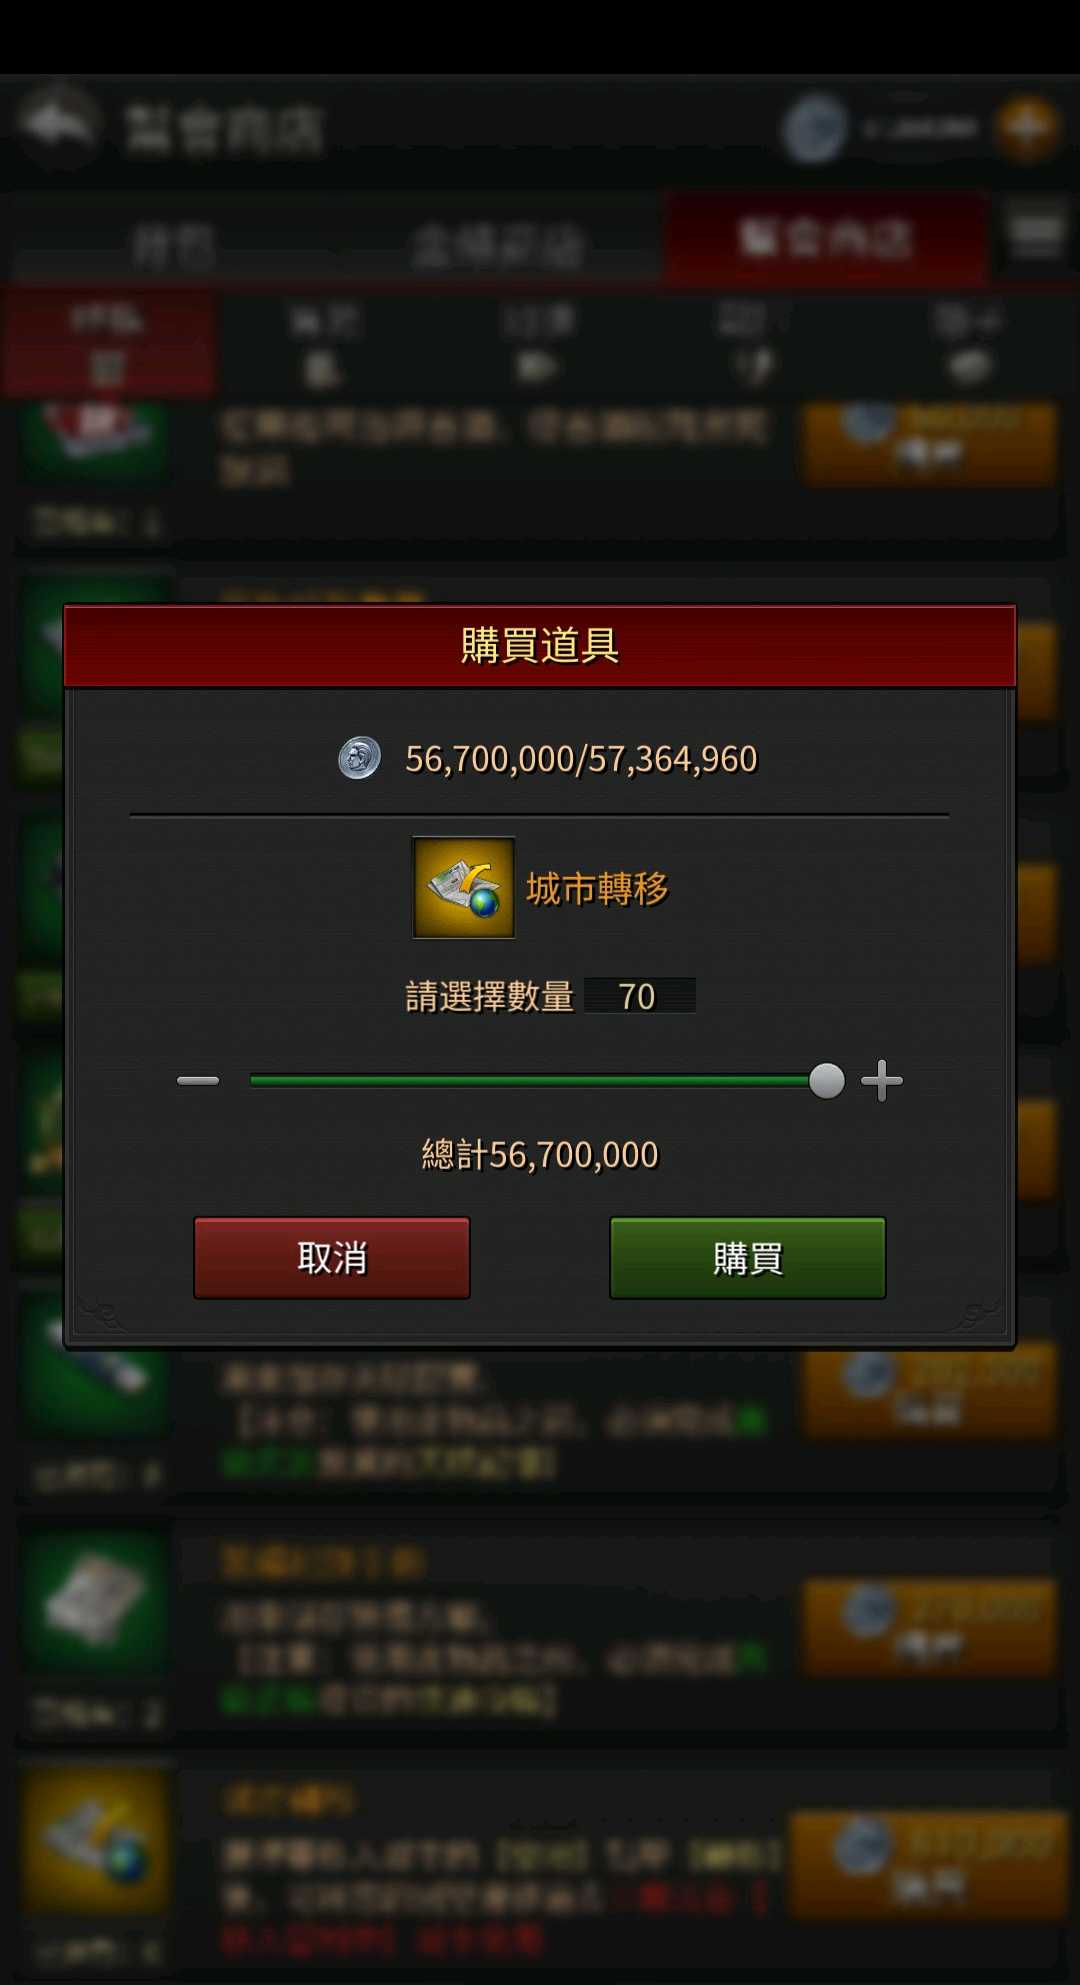Screen dimensions: 1080x1985
Task: Confirm purchase with green 購買 button
Action: point(748,1258)
